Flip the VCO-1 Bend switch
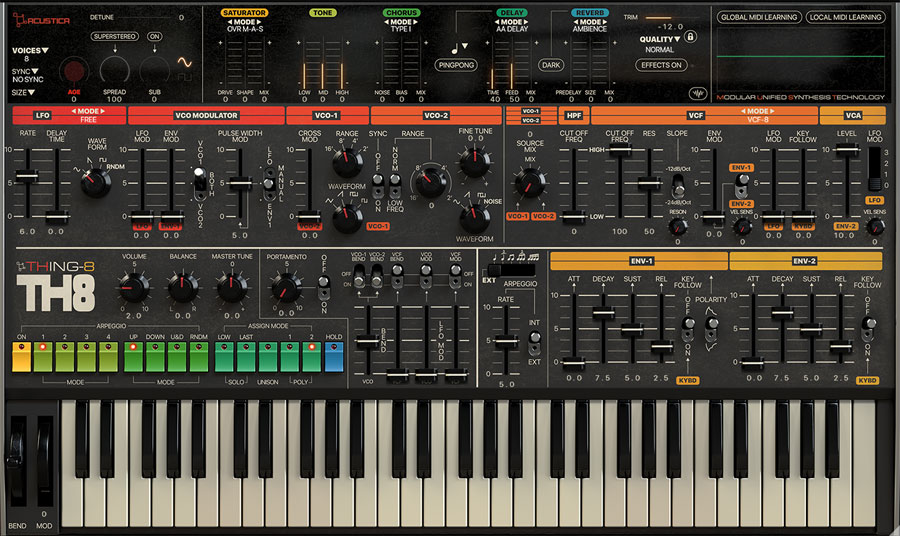This screenshot has height=536, width=900. coord(359,278)
